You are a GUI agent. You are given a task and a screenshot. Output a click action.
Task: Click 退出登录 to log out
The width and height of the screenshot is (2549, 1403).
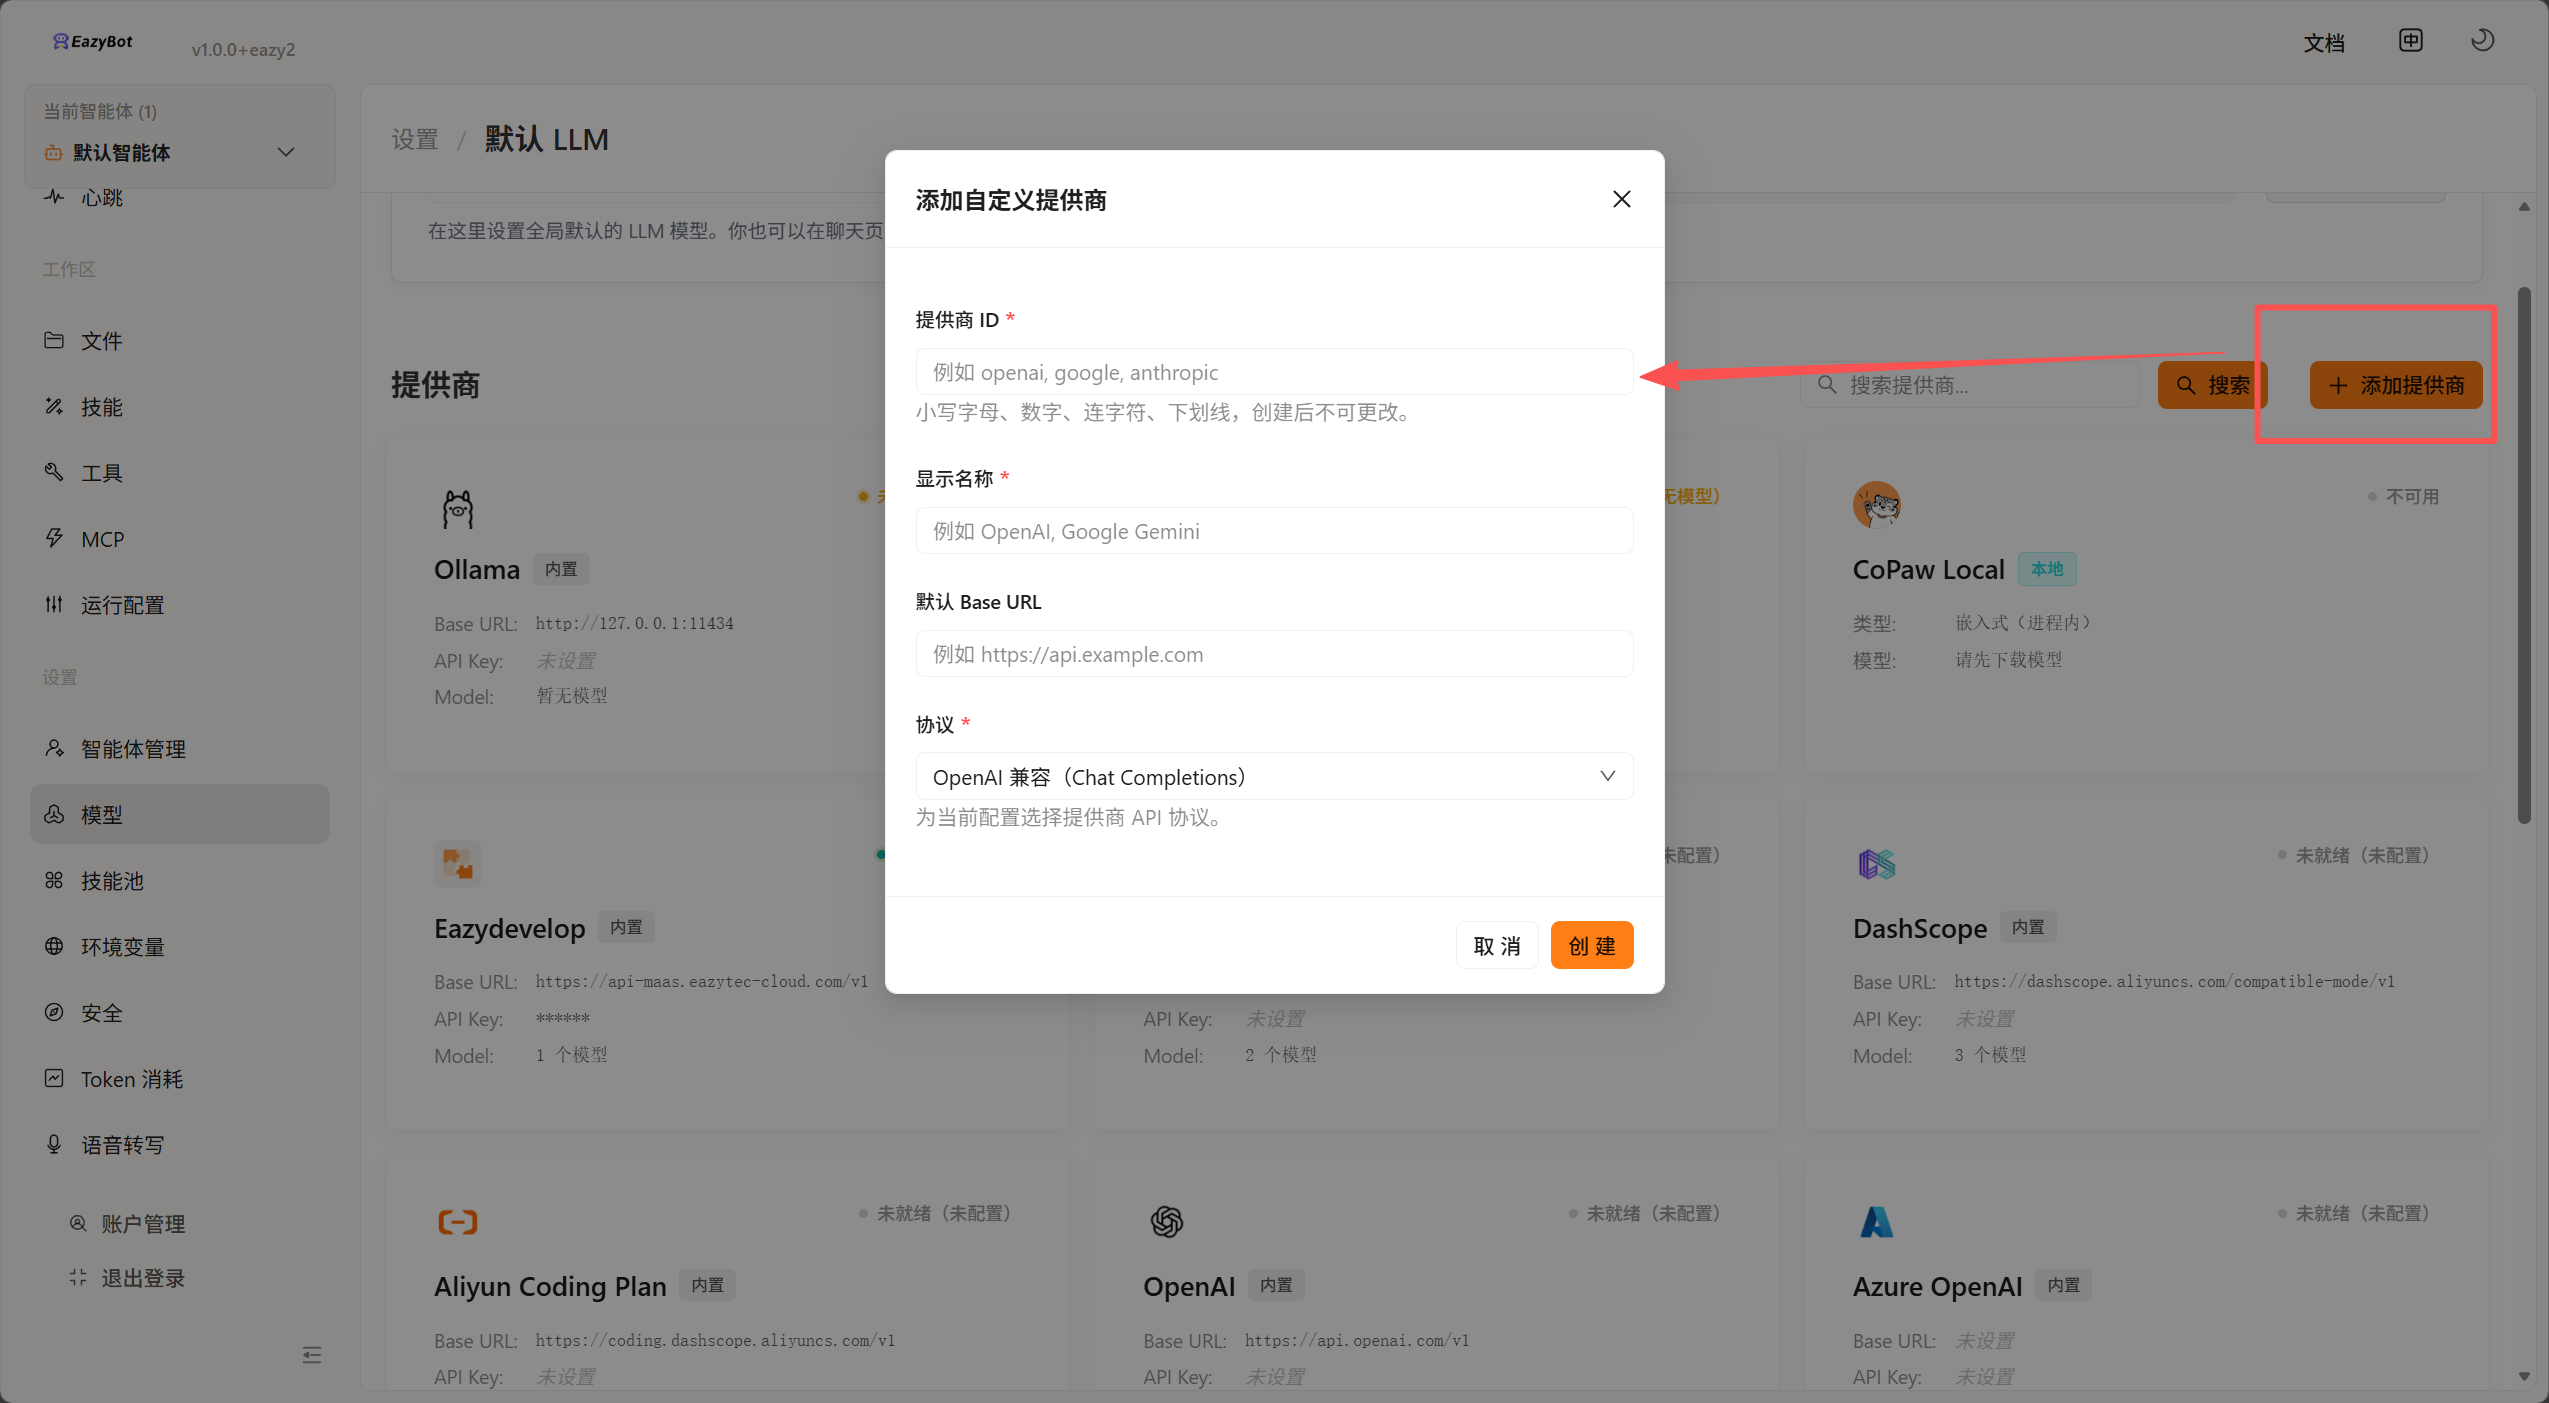127,1278
